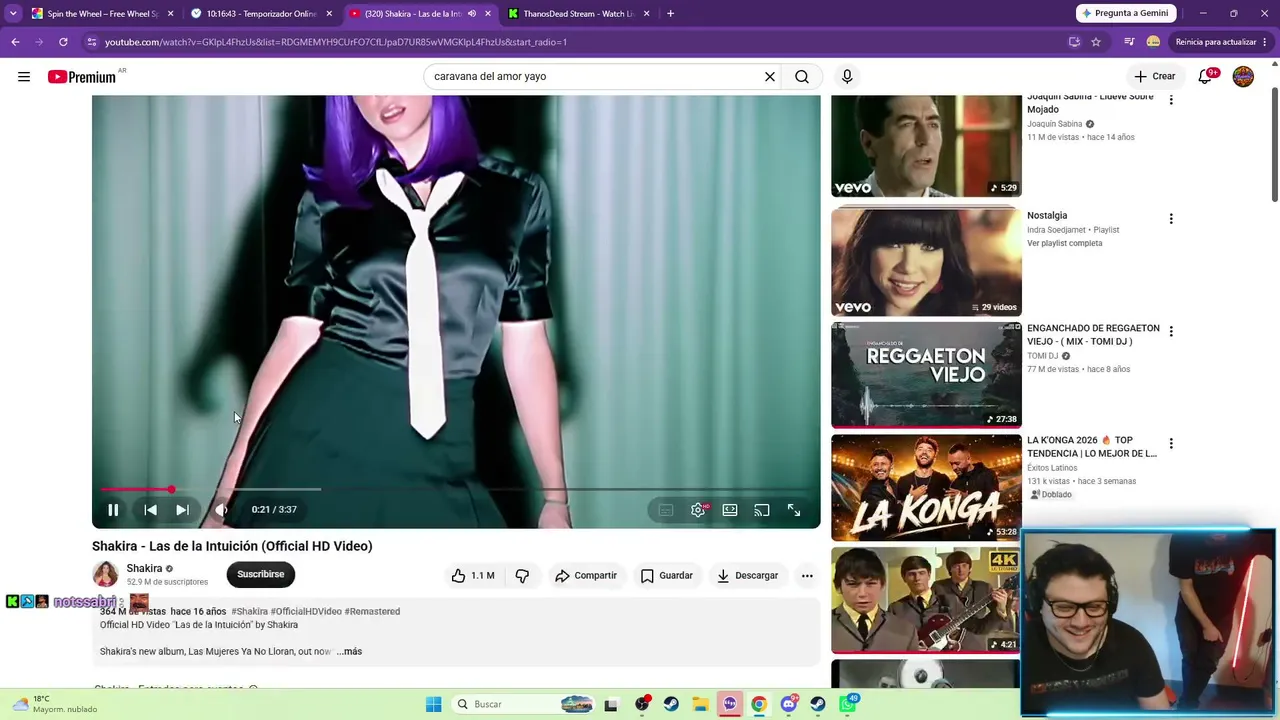Run the search with the magnifier button
This screenshot has width=1280, height=720.
[x=802, y=76]
